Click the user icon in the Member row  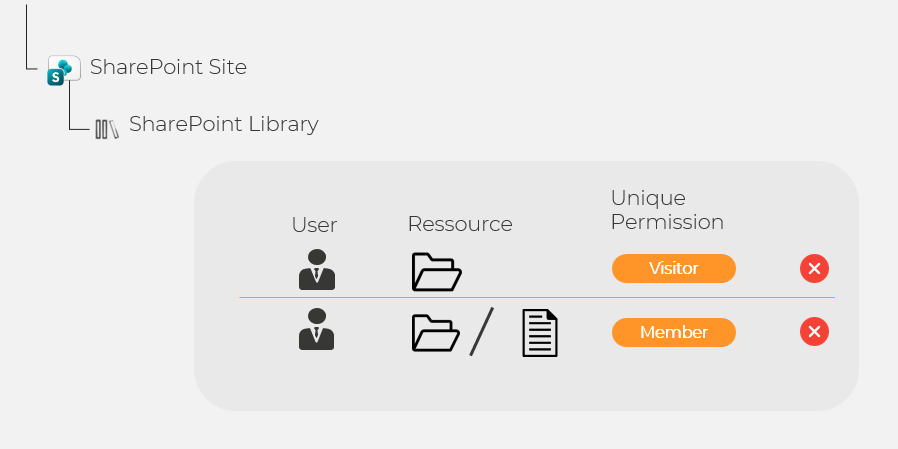tap(317, 330)
